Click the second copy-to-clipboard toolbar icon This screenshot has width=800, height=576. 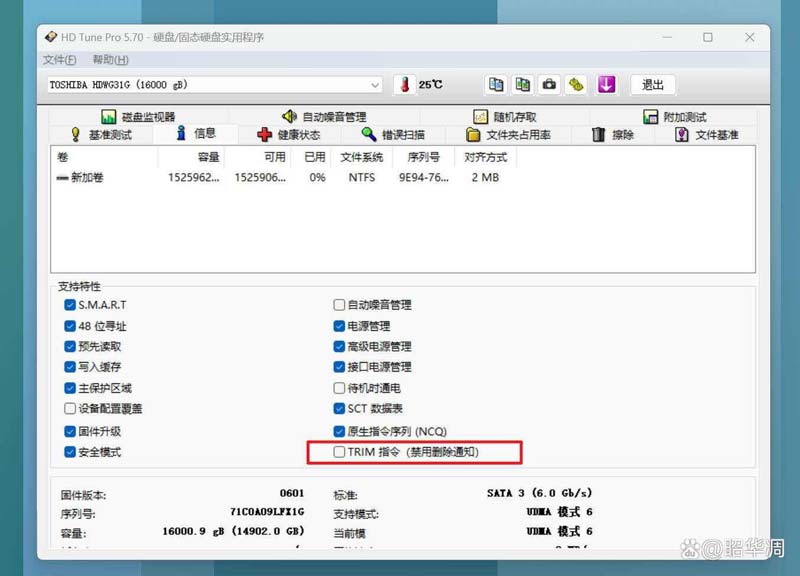pos(521,84)
